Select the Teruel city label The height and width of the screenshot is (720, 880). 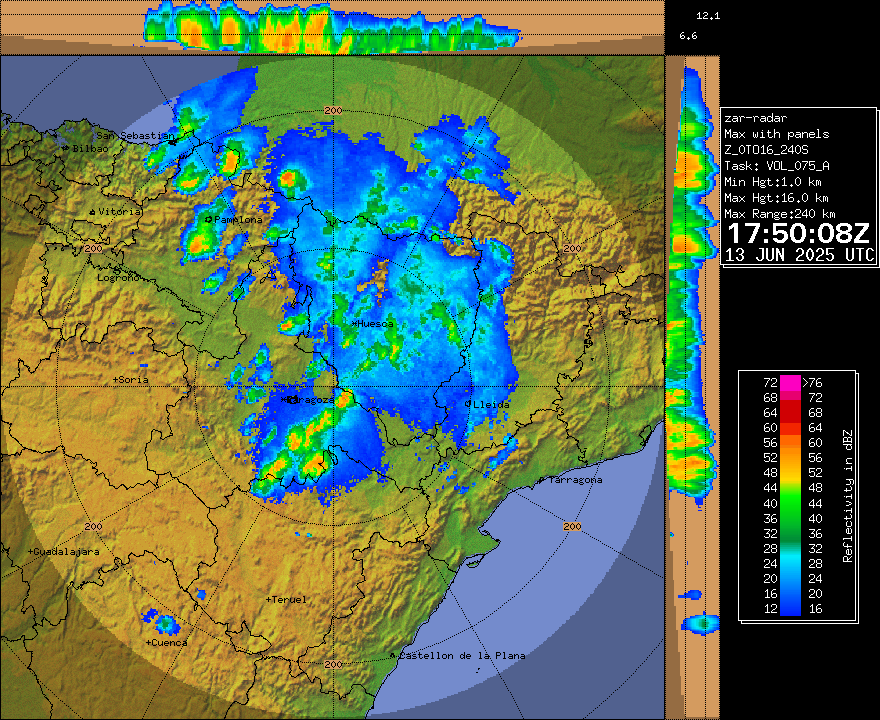(x=289, y=599)
